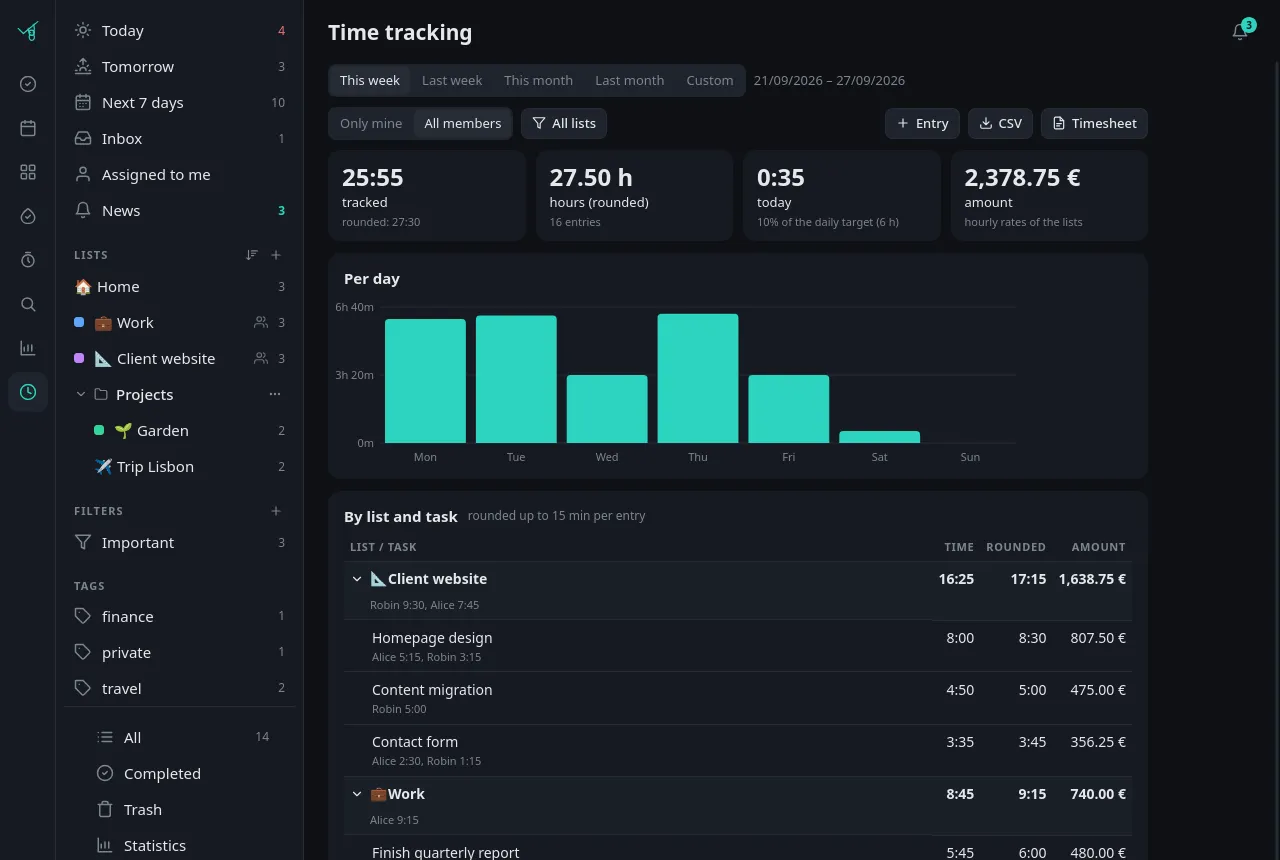Add a new filter with the FILTERS plus
Image resolution: width=1280 pixels, height=860 pixels.
[276, 511]
